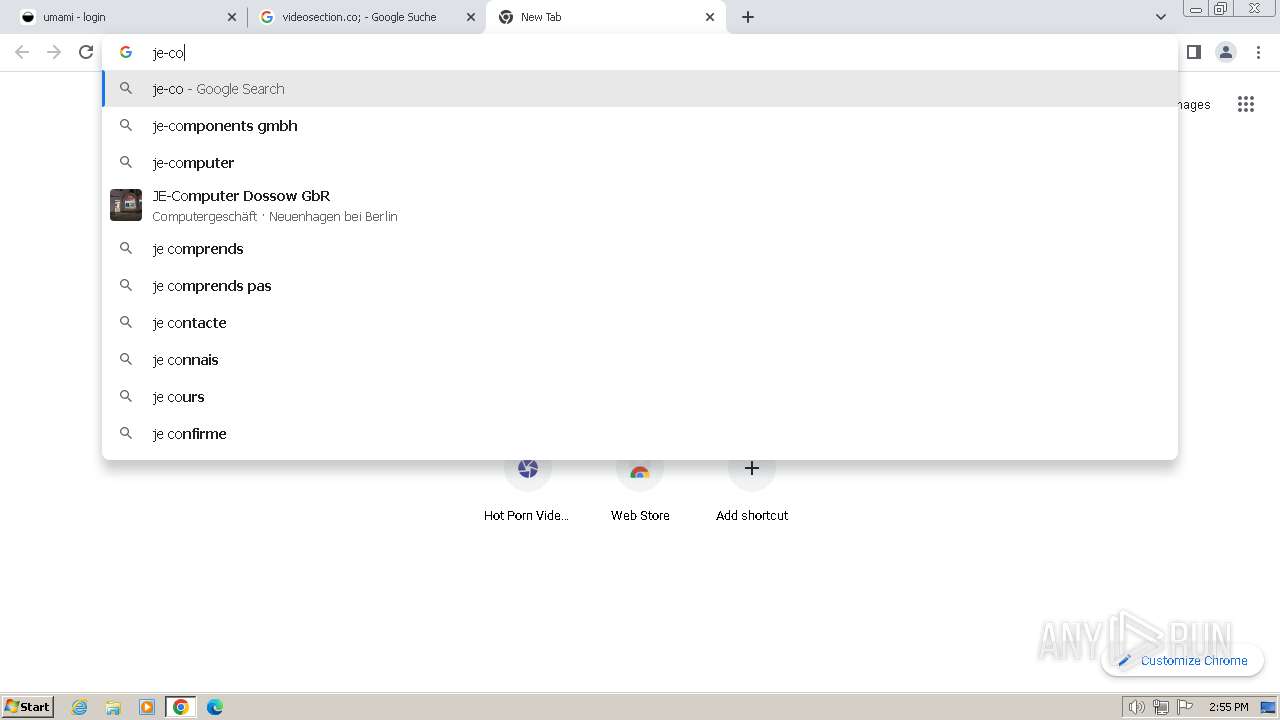
Task: Close the New Tab tab
Action: pos(710,17)
